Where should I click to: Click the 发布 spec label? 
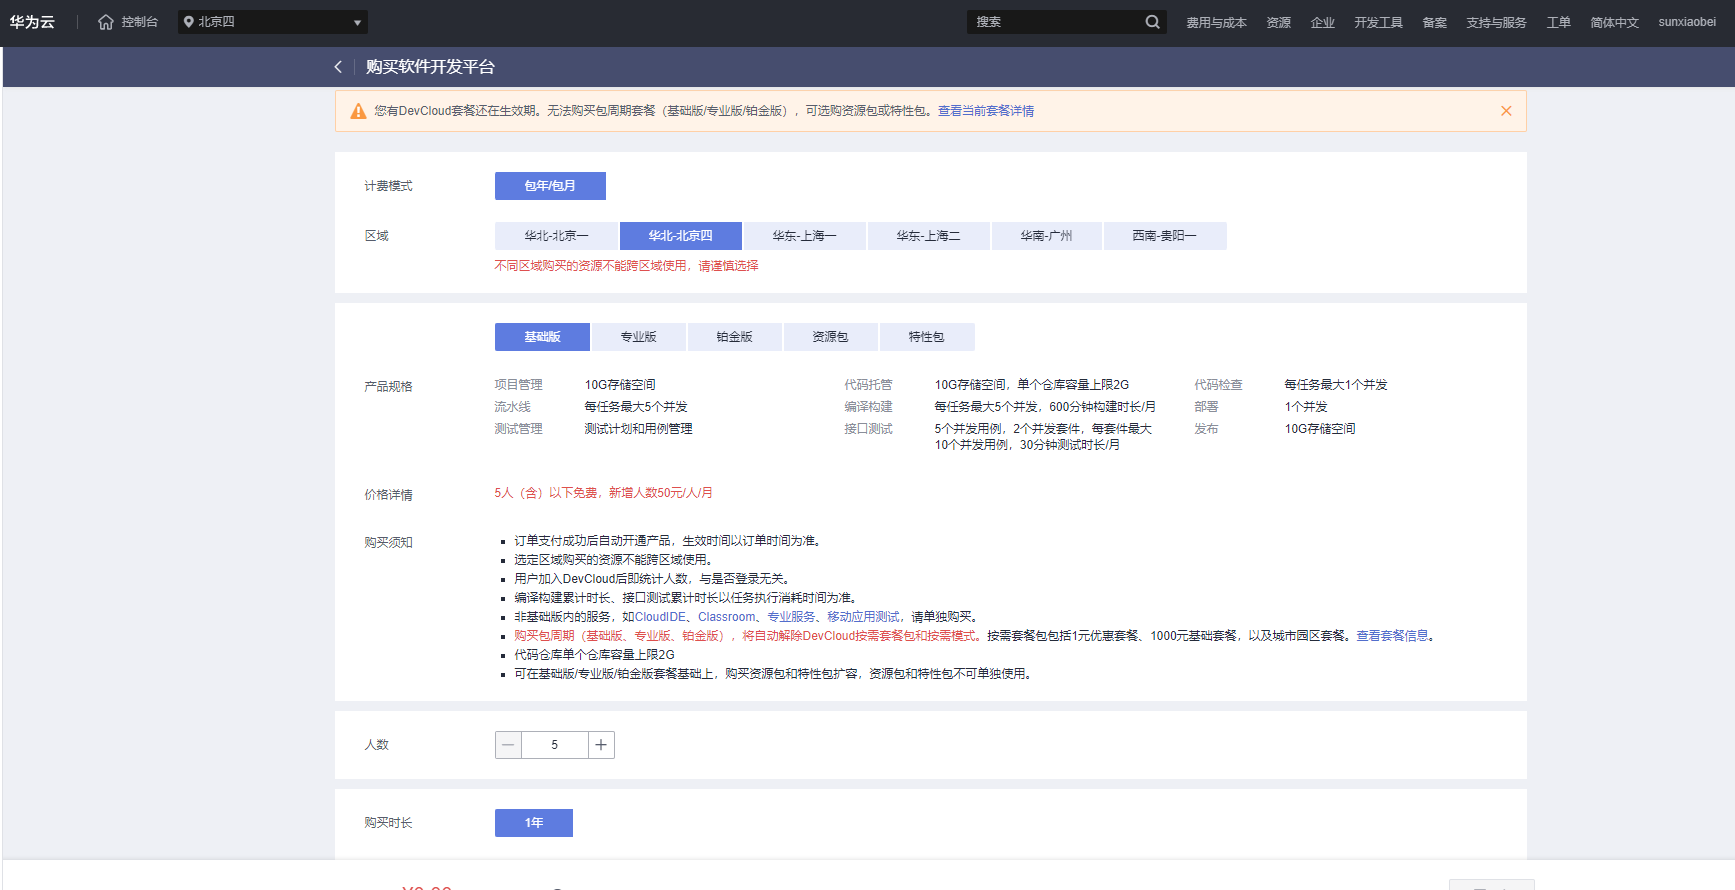(x=1206, y=429)
